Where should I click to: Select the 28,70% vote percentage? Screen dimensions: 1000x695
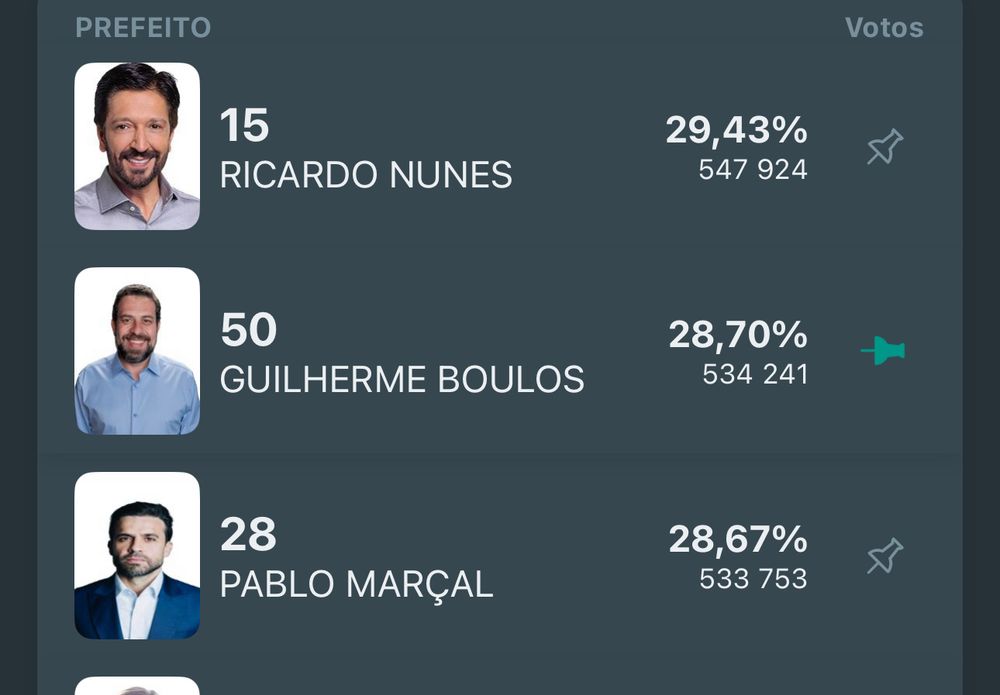(x=738, y=335)
